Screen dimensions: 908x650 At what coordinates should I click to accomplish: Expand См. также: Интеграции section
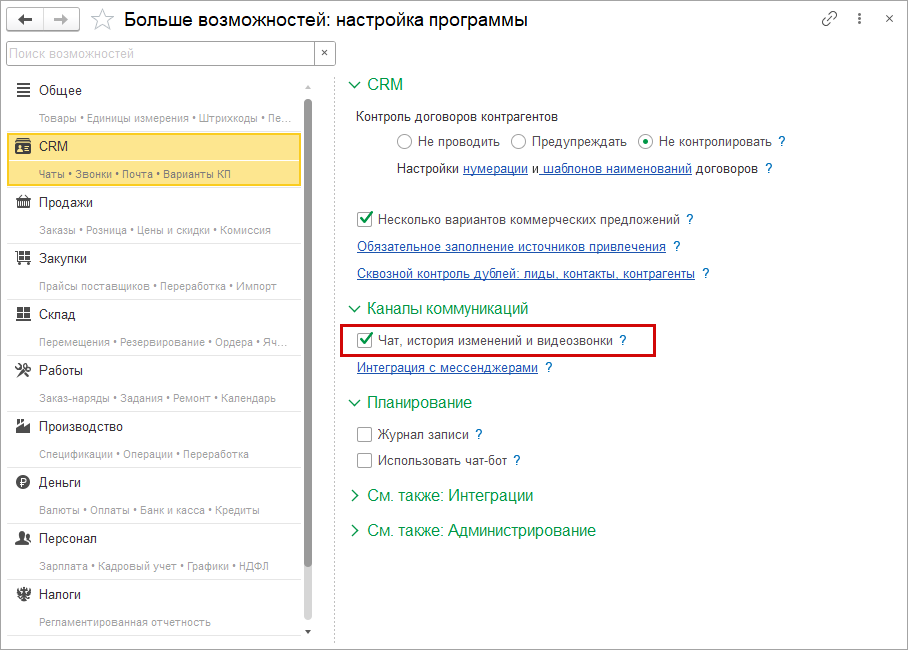pyautogui.click(x=354, y=495)
